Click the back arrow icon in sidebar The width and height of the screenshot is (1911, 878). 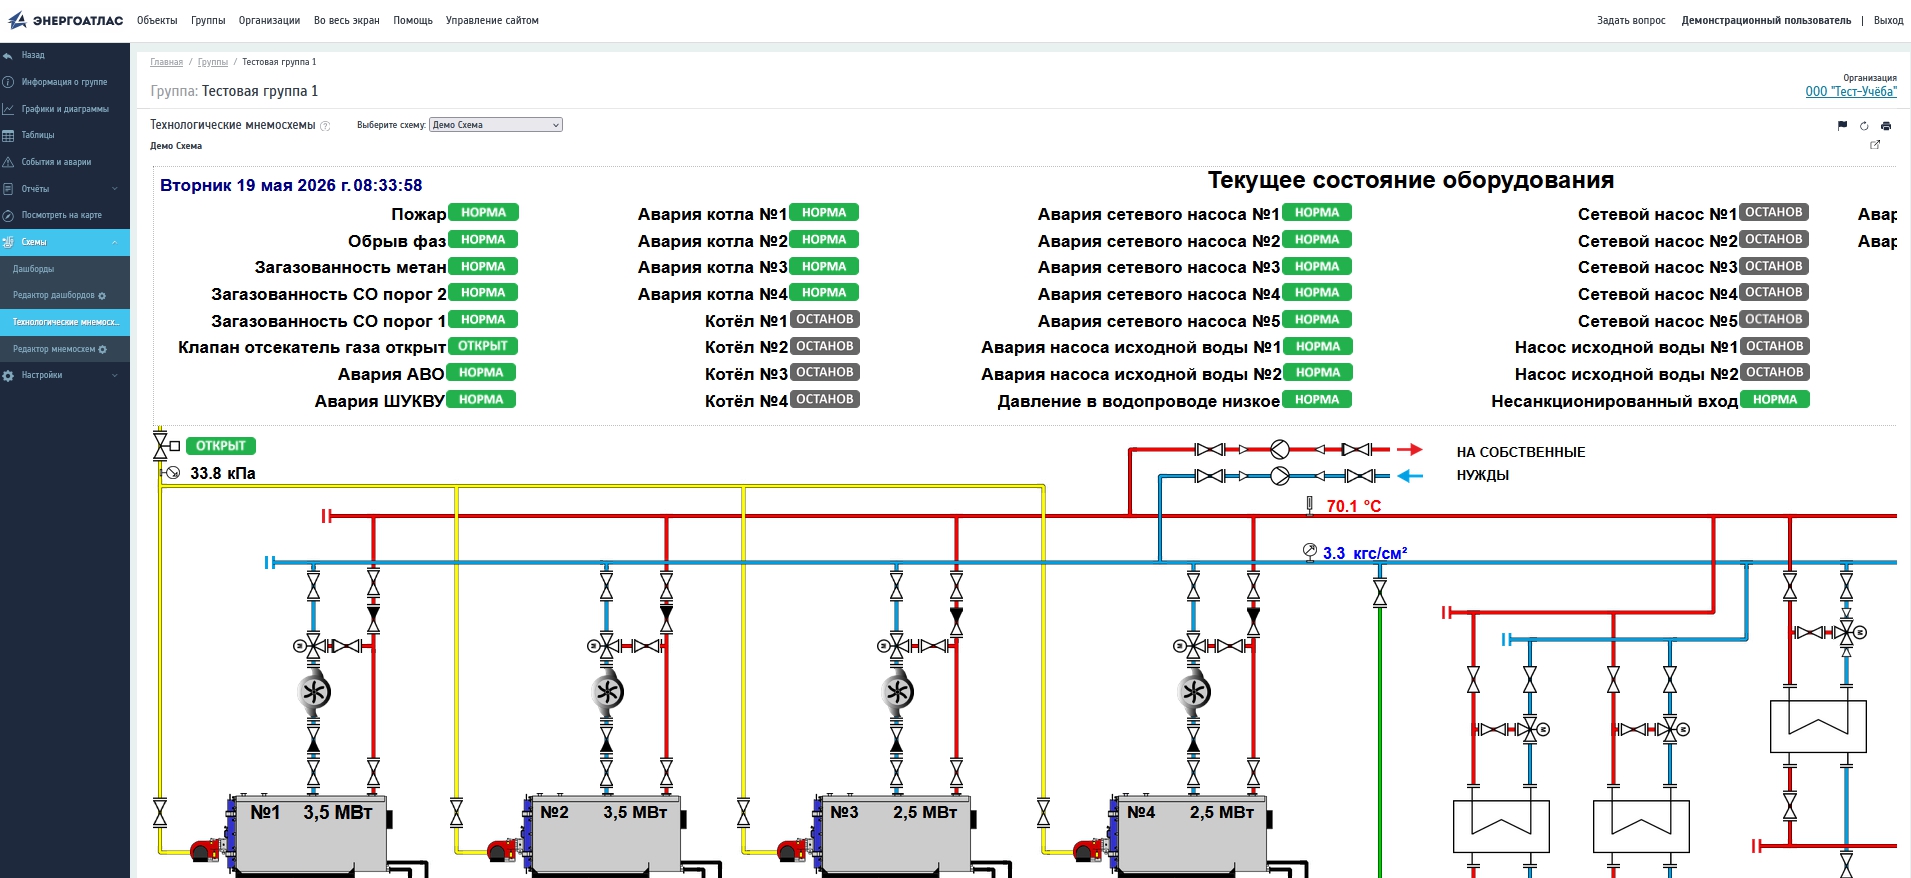(8, 56)
